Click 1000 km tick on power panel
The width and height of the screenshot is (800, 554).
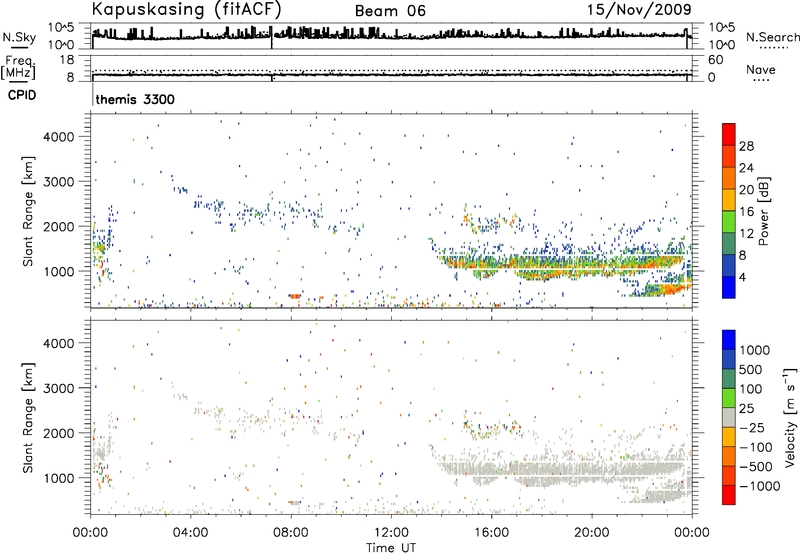58,271
